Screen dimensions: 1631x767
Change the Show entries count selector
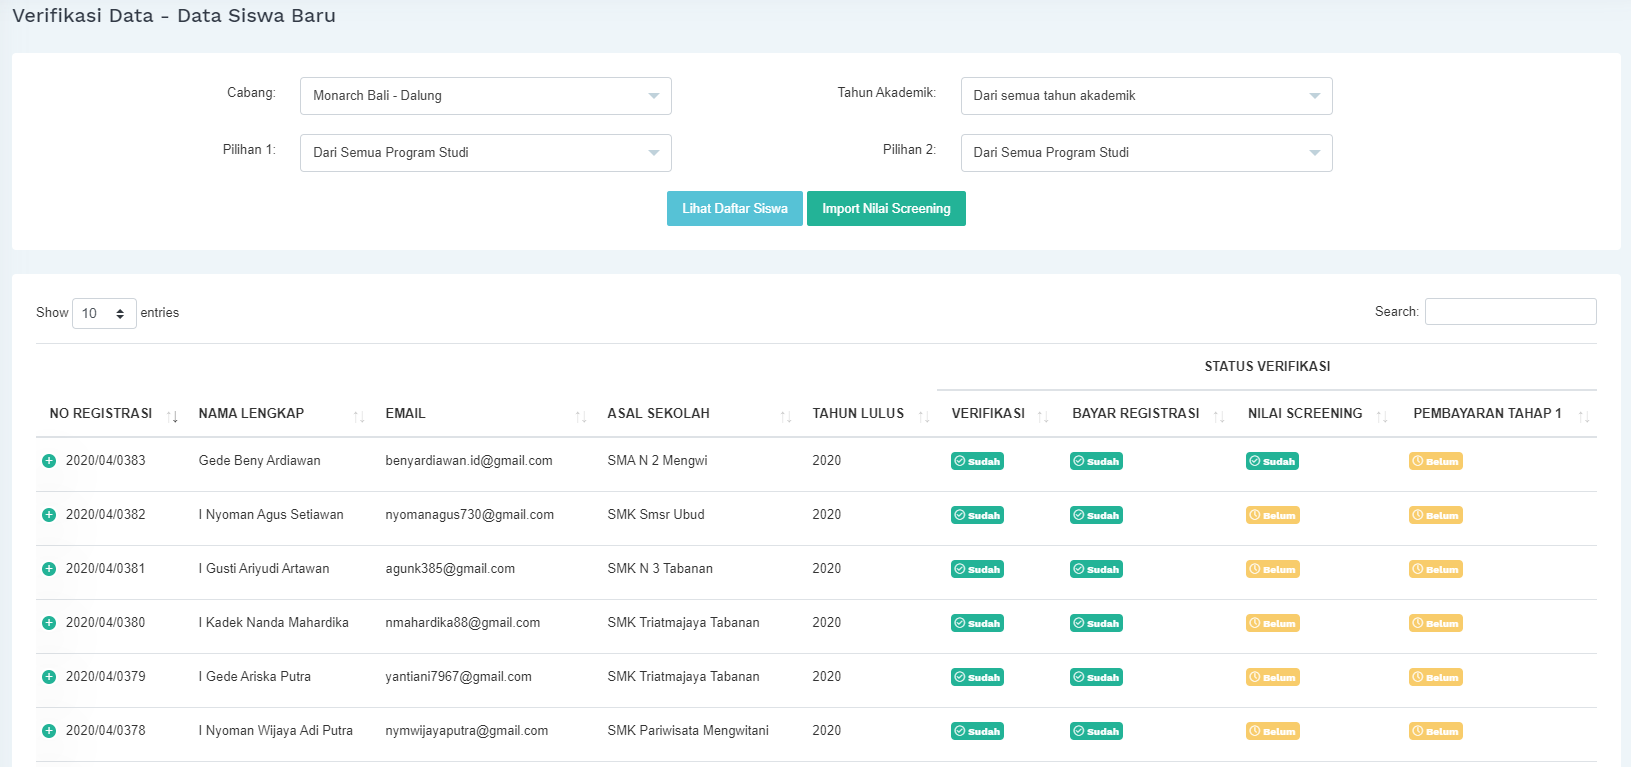coord(104,313)
